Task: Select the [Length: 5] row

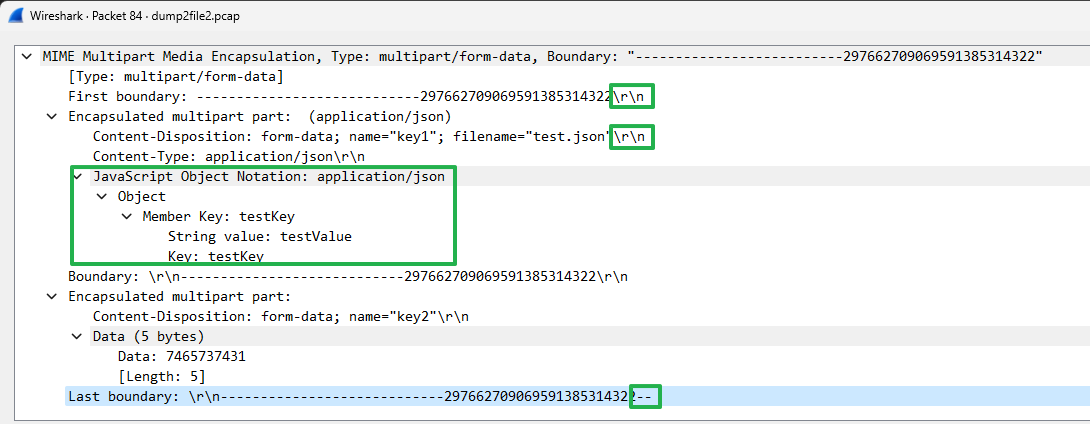Action: tap(161, 376)
